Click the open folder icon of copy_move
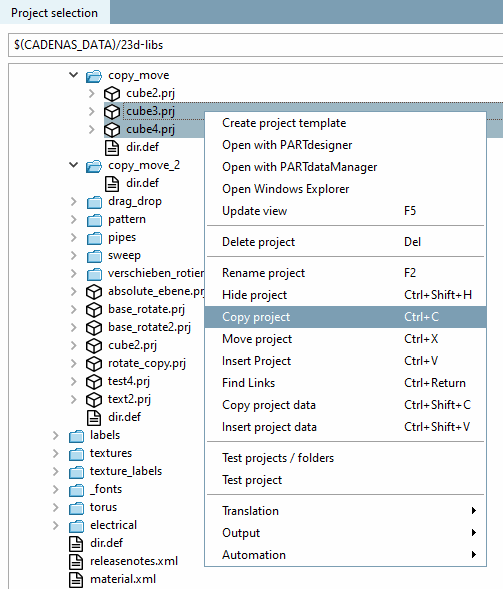This screenshot has height=589, width=503. pyautogui.click(x=94, y=76)
